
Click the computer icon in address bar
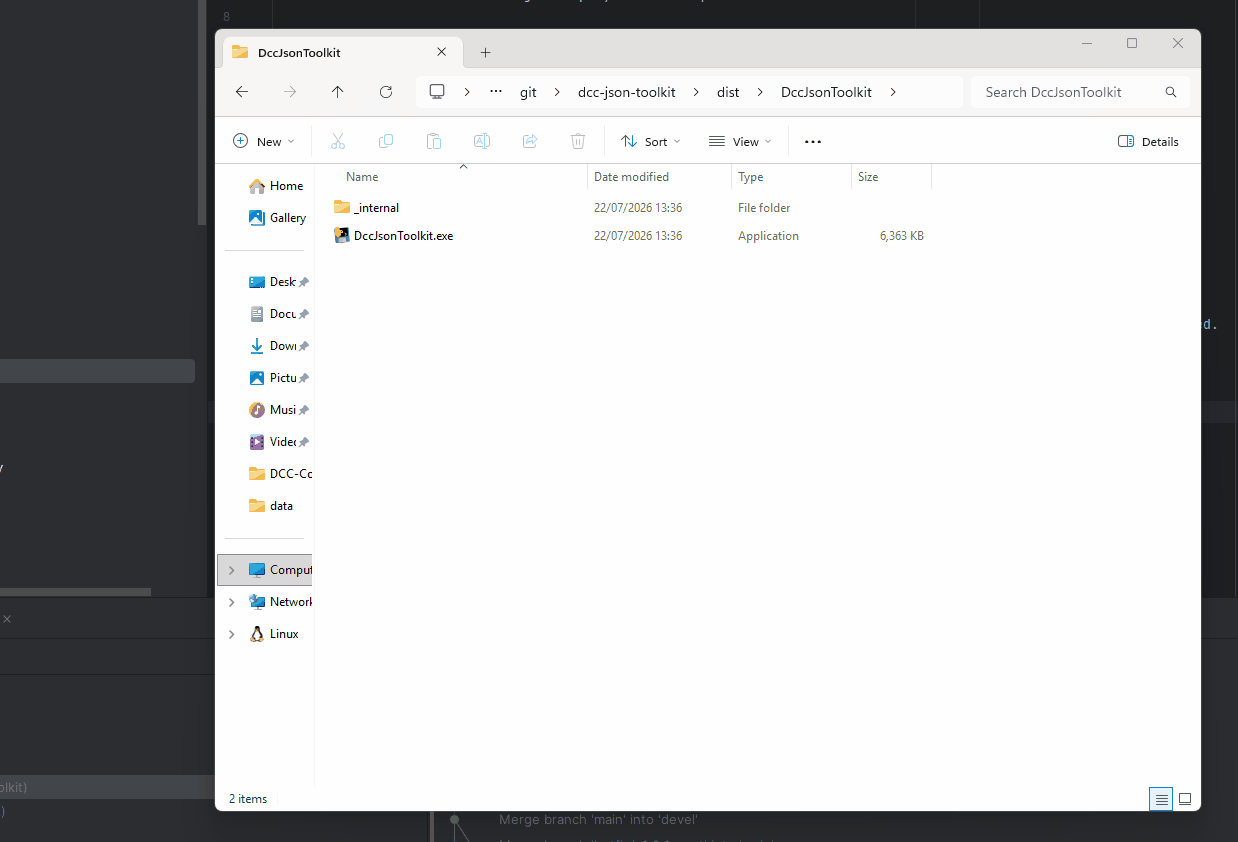(437, 92)
